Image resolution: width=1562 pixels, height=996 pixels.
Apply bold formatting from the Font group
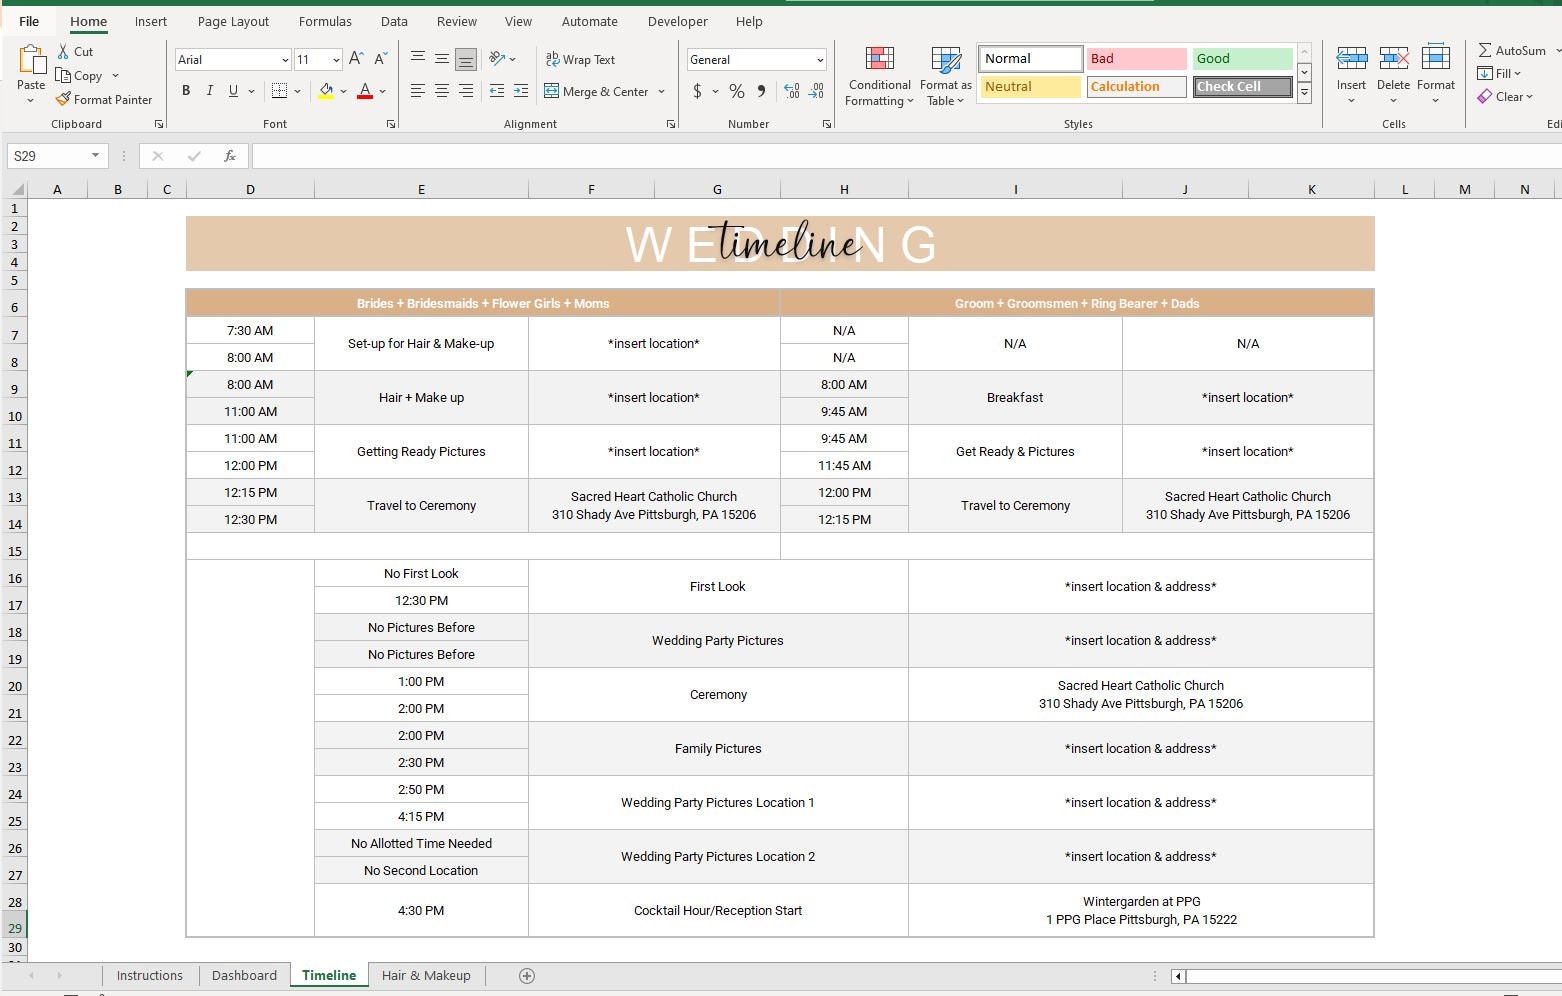click(186, 90)
